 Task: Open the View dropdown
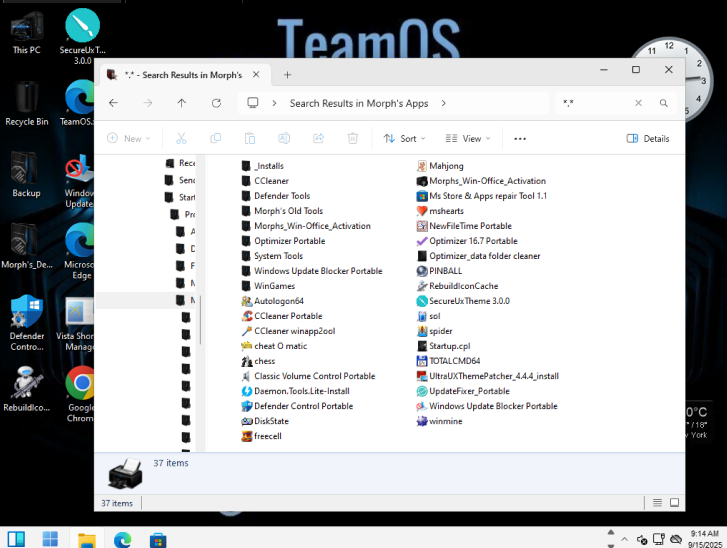point(468,139)
